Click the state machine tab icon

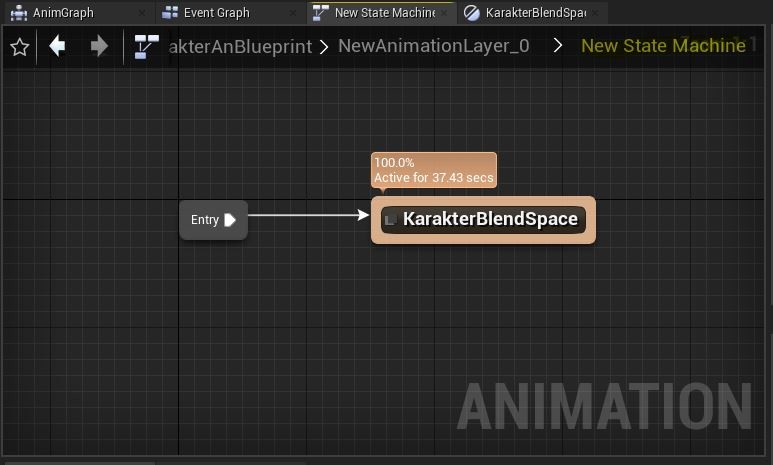pos(321,13)
